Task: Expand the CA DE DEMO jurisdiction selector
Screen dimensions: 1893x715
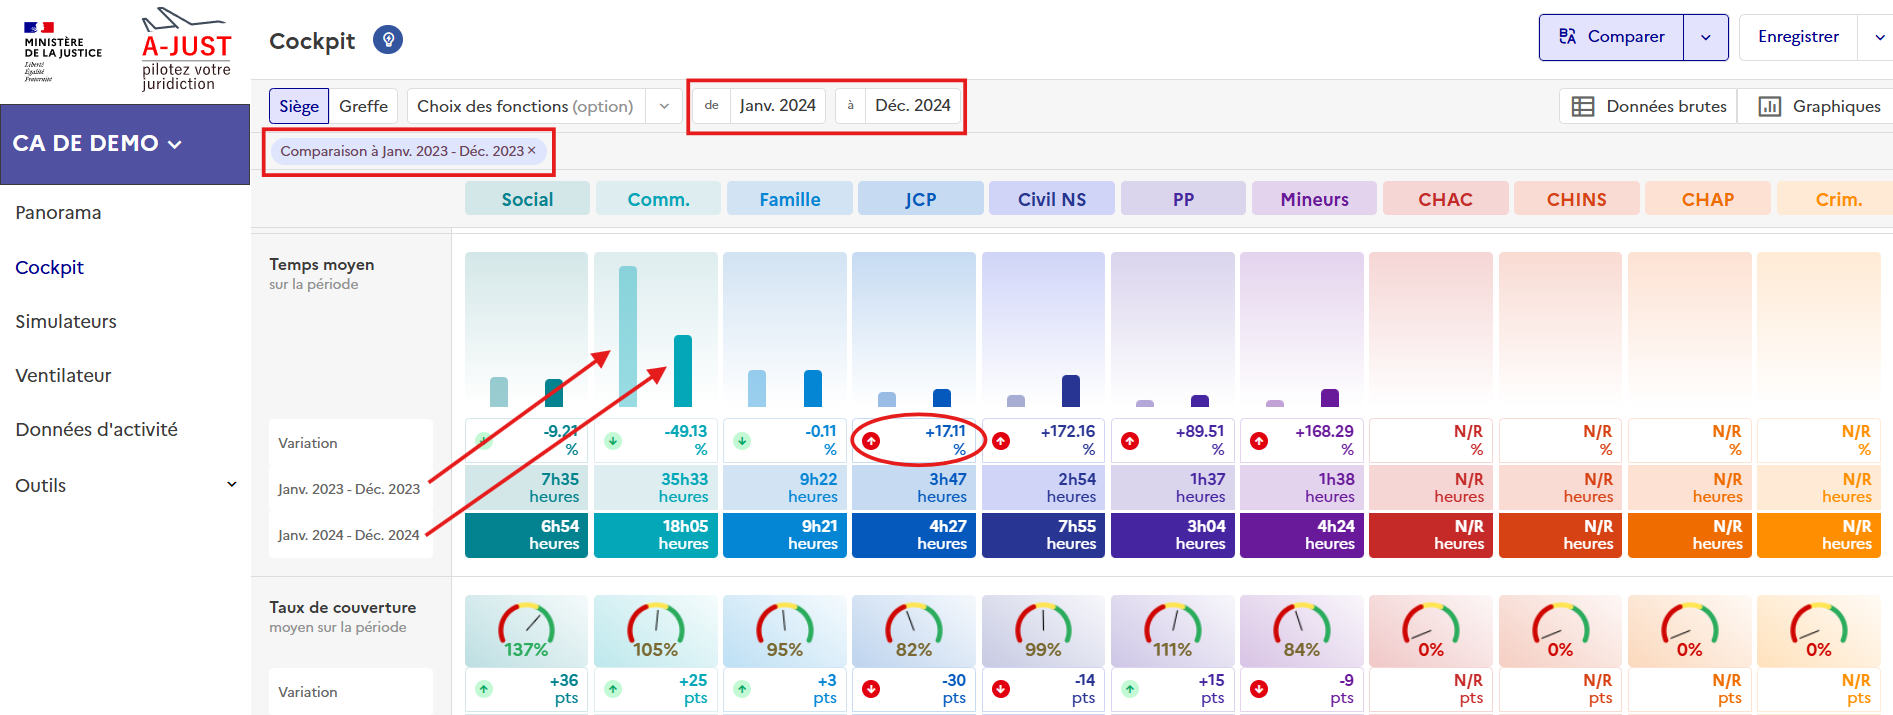Action: pos(97,143)
